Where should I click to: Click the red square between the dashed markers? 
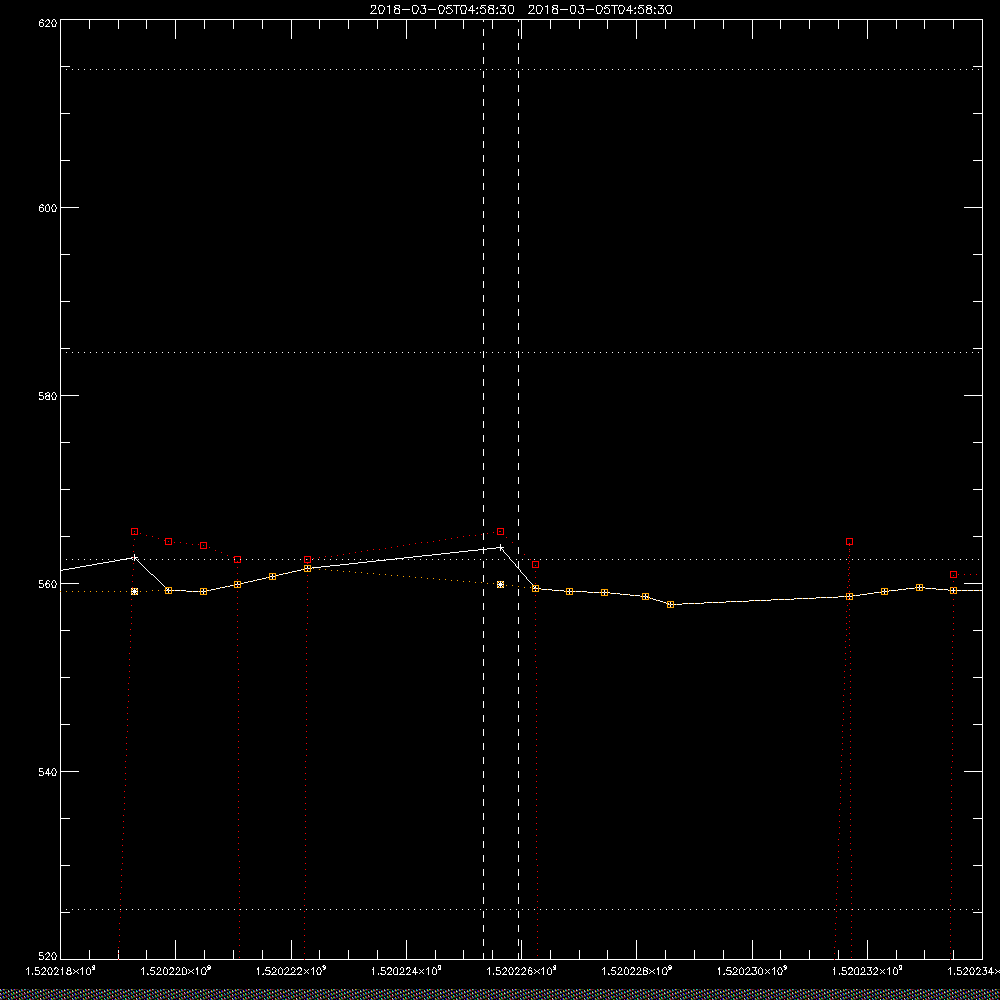click(x=500, y=531)
